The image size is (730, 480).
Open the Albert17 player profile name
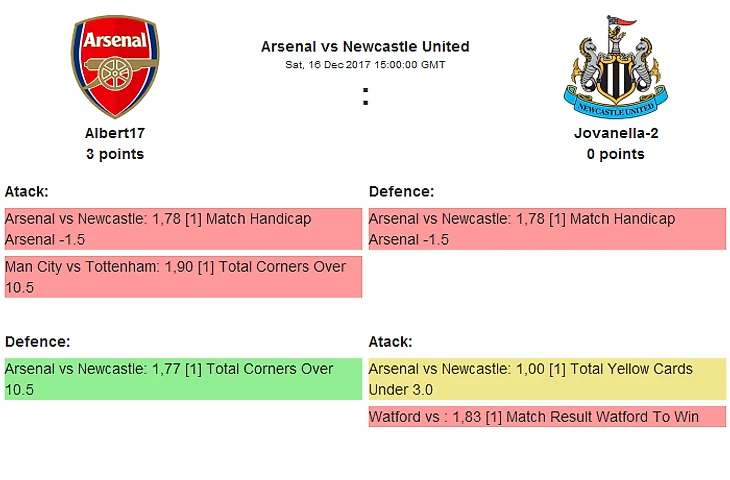pos(115,133)
